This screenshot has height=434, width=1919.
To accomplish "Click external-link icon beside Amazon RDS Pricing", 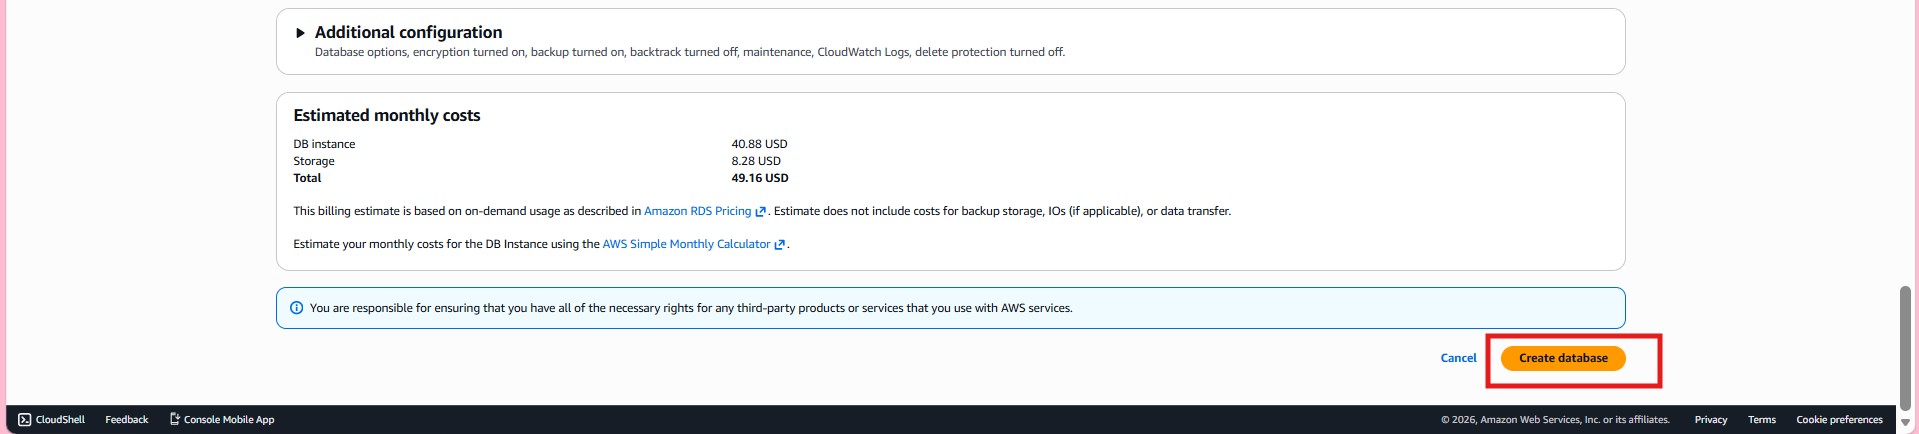I will tap(761, 212).
